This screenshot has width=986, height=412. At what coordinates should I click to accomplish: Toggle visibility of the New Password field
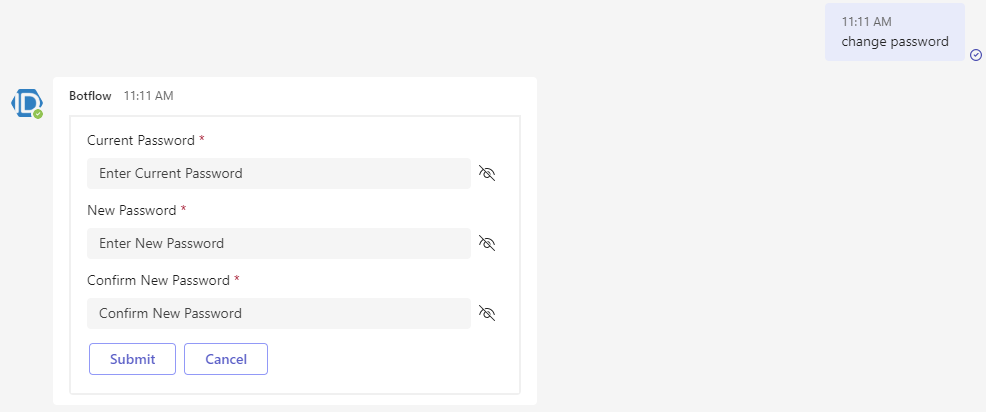coord(487,243)
